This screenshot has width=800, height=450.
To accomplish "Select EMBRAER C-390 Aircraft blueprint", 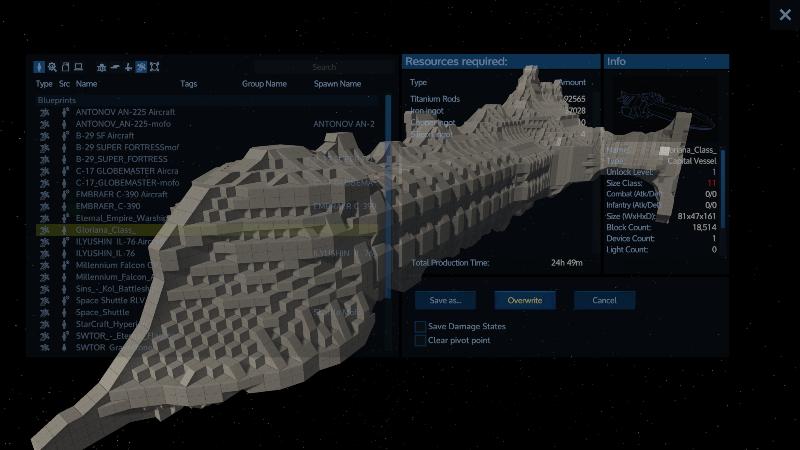I will tap(121, 194).
